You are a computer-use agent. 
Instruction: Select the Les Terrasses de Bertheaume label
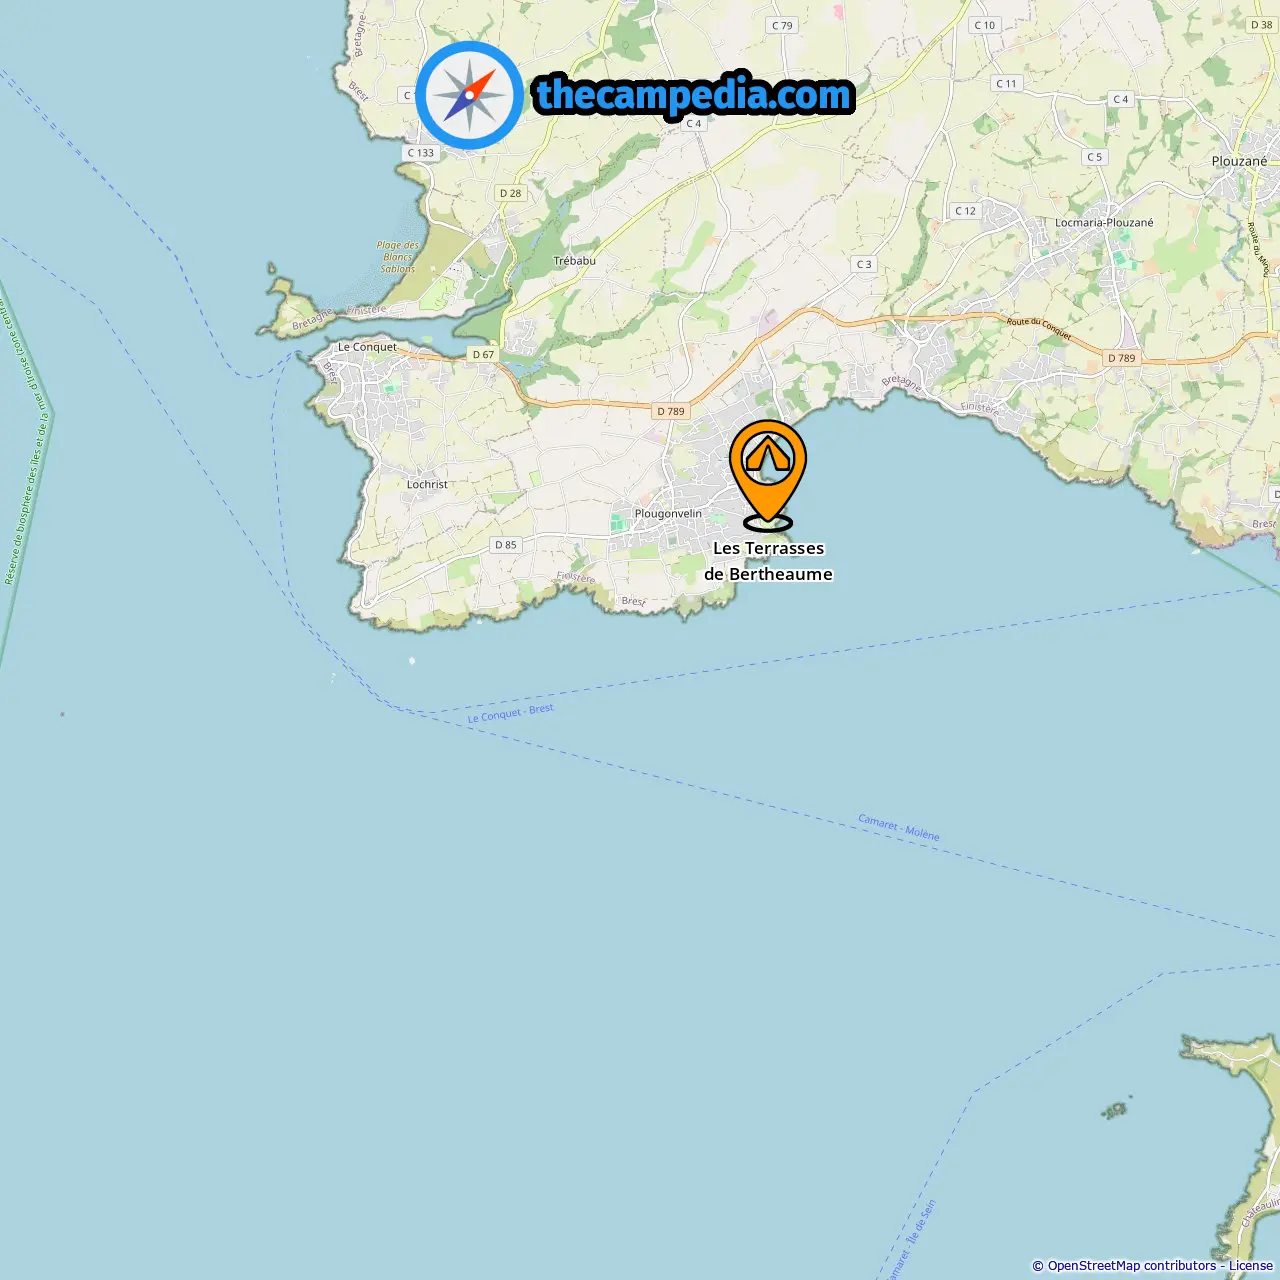coord(768,561)
